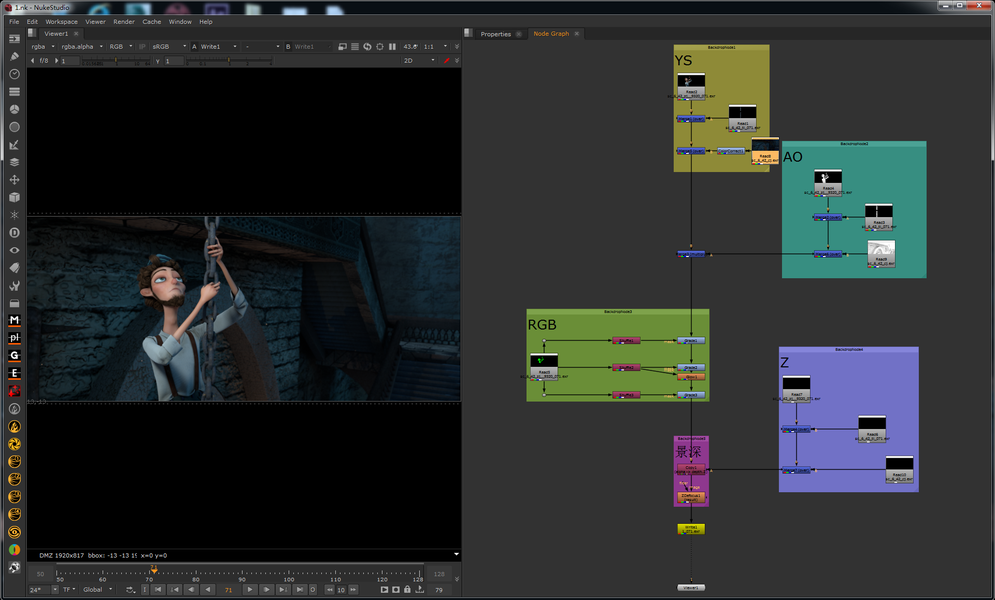Toggle the red viewer overlay slash icon

point(447,60)
